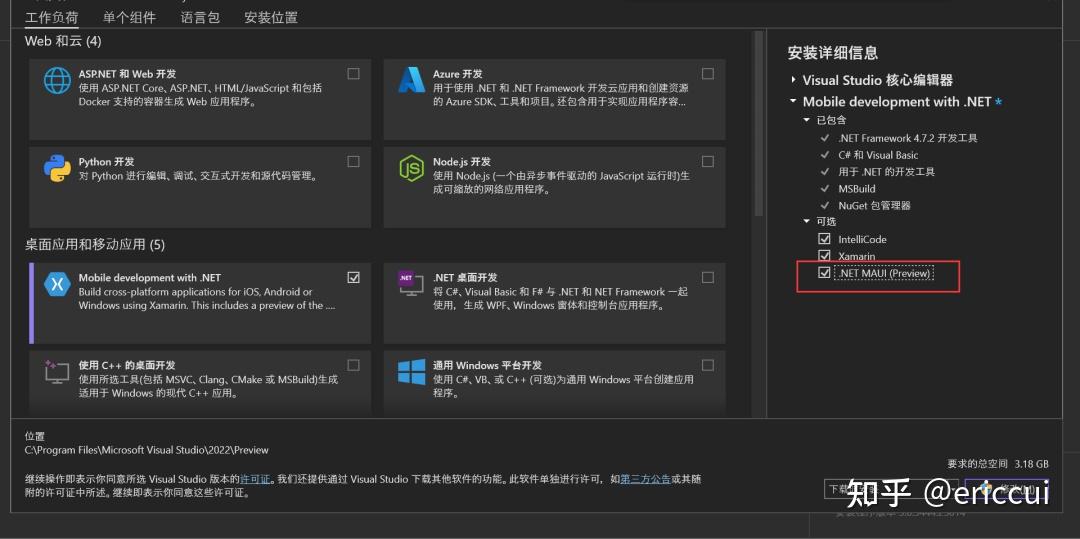The height and width of the screenshot is (539, 1080).
Task: Select the ASP.NET 和 Web 开发 card title
Action: pos(128,74)
